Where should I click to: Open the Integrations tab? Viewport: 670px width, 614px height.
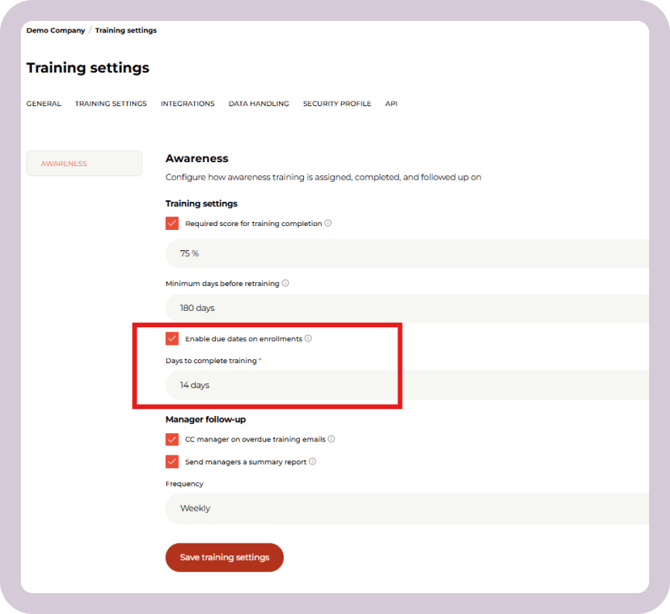(x=187, y=104)
